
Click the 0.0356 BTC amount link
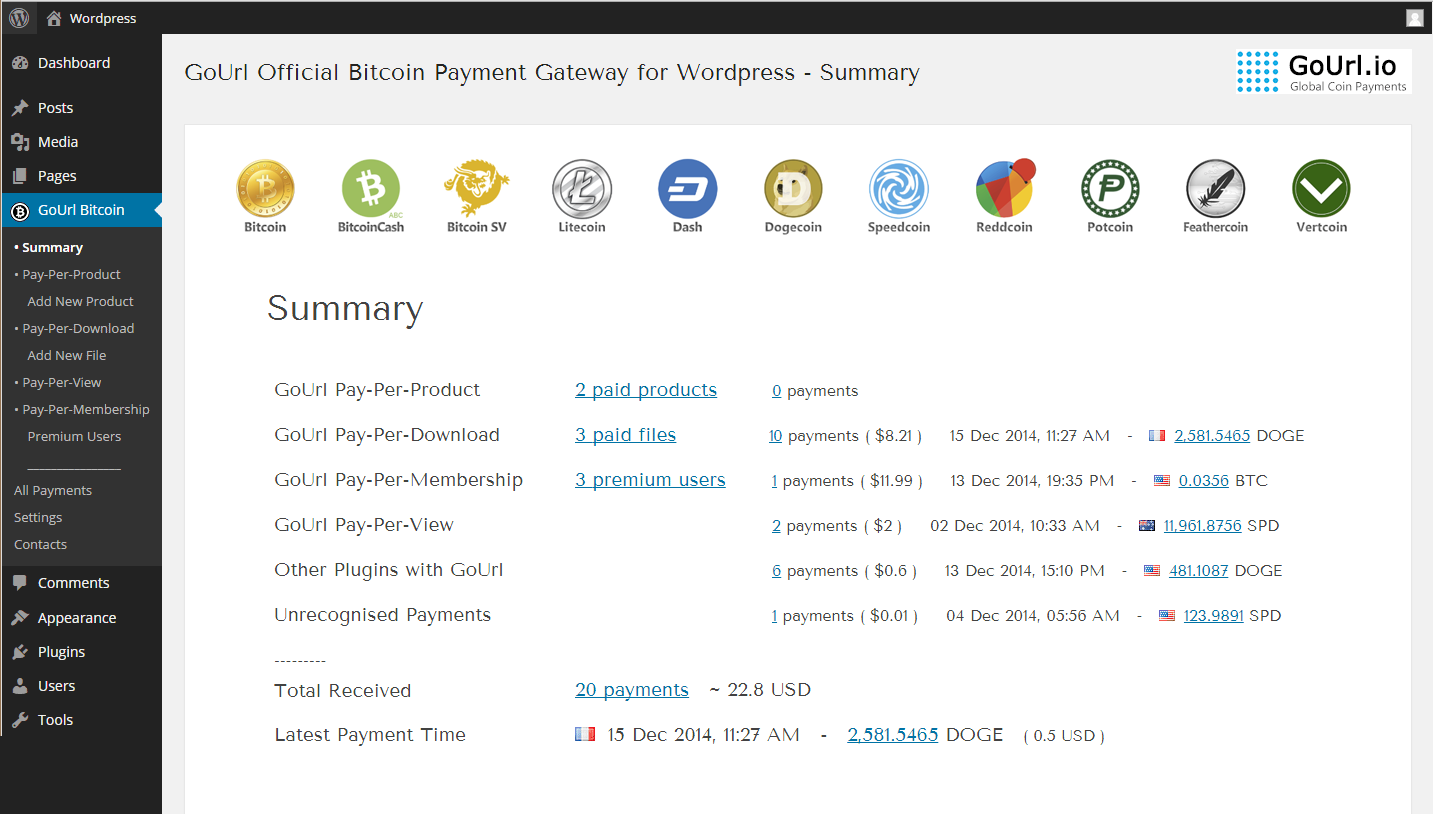coord(1204,481)
